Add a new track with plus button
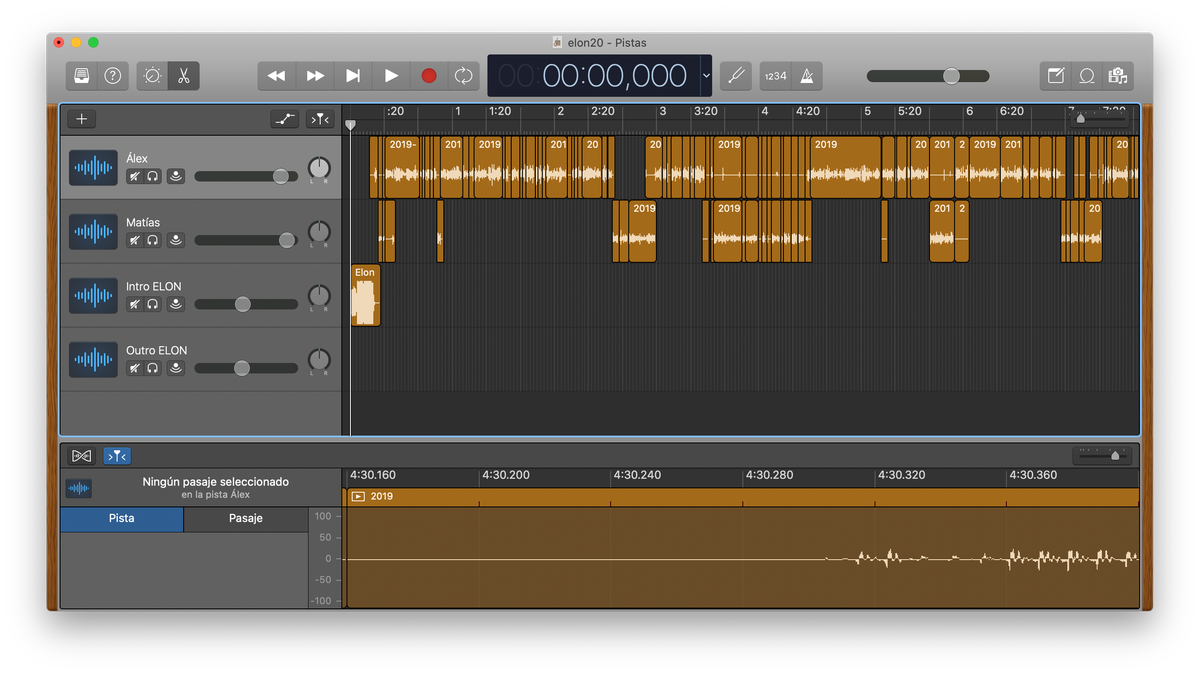This screenshot has height=675, width=1200. 82,119
